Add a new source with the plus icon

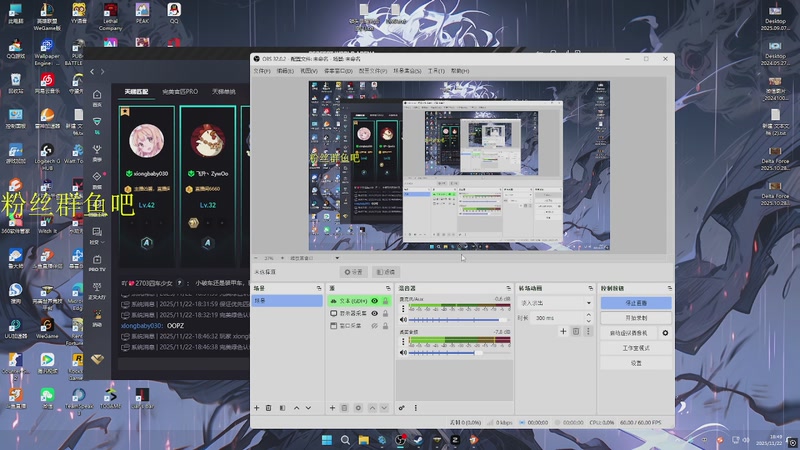click(x=332, y=408)
